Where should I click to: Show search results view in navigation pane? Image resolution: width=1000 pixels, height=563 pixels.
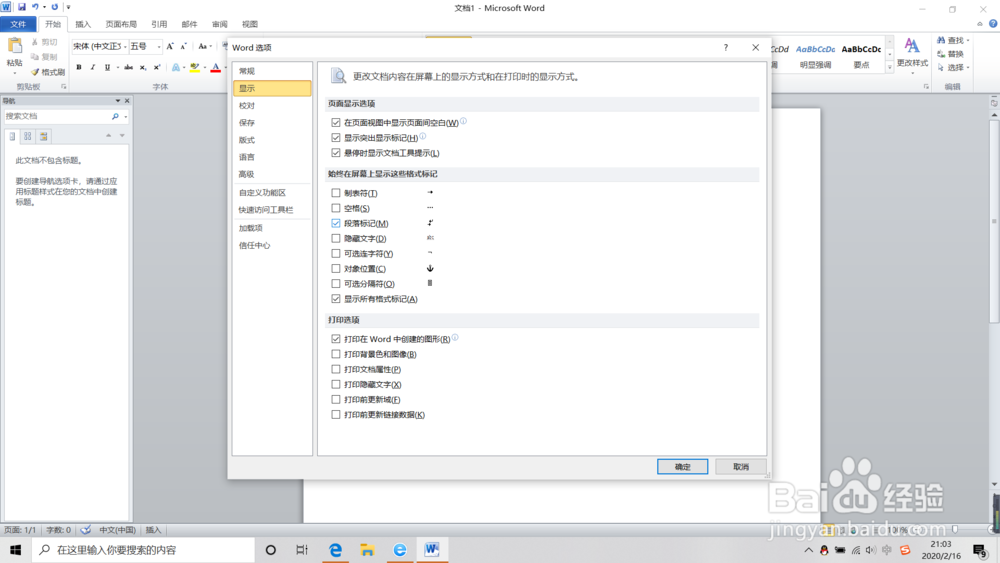coord(43,136)
